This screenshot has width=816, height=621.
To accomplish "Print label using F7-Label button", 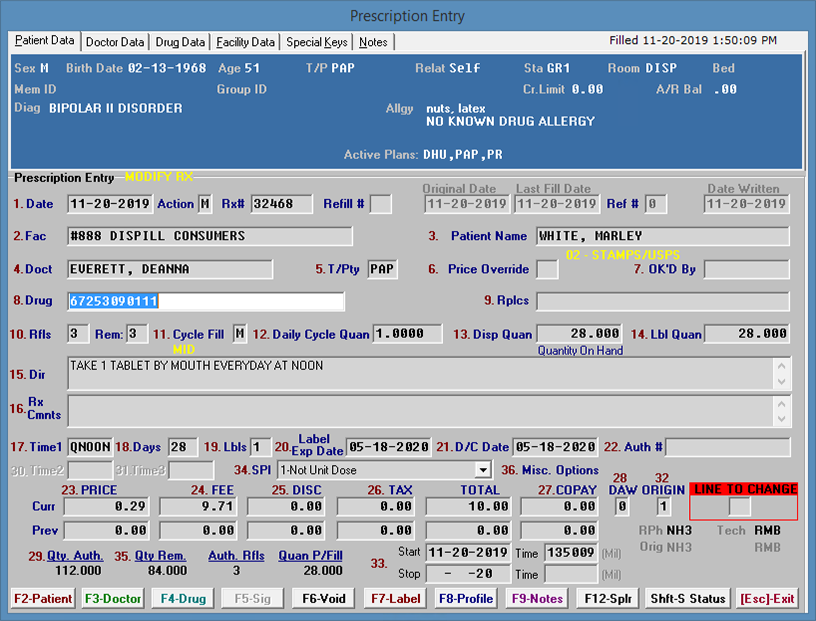I will tap(394, 598).
